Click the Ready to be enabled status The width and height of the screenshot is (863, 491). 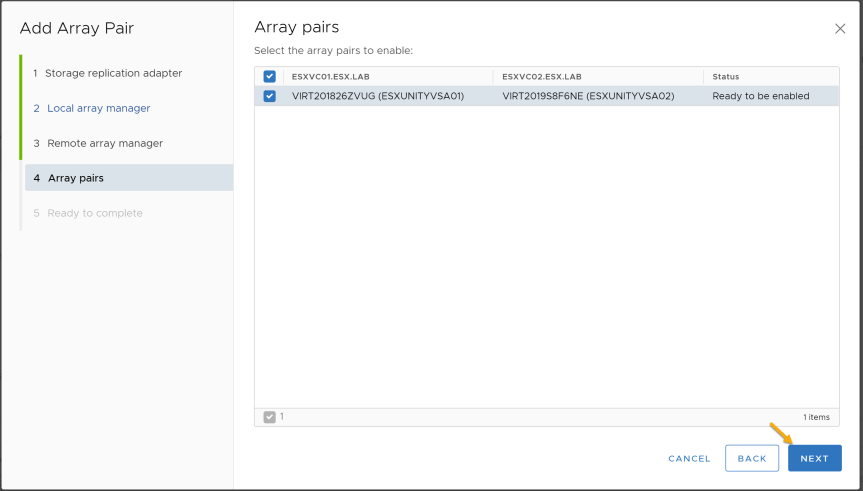point(761,96)
